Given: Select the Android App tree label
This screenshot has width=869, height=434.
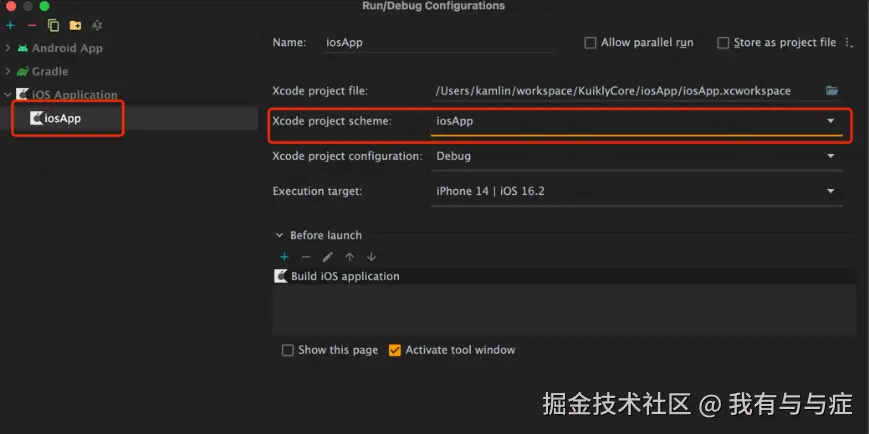Looking at the screenshot, I should 67,48.
